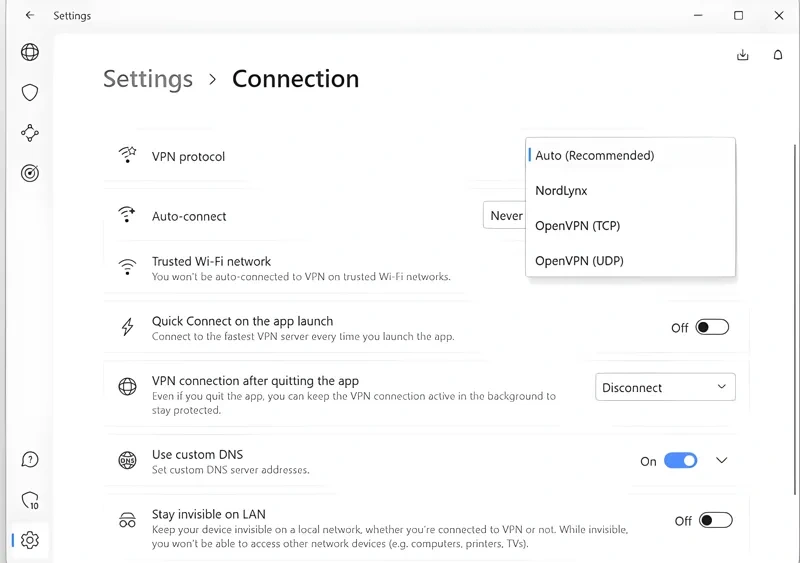
Task: Open the globe VPN servers sidebar icon
Action: point(30,52)
